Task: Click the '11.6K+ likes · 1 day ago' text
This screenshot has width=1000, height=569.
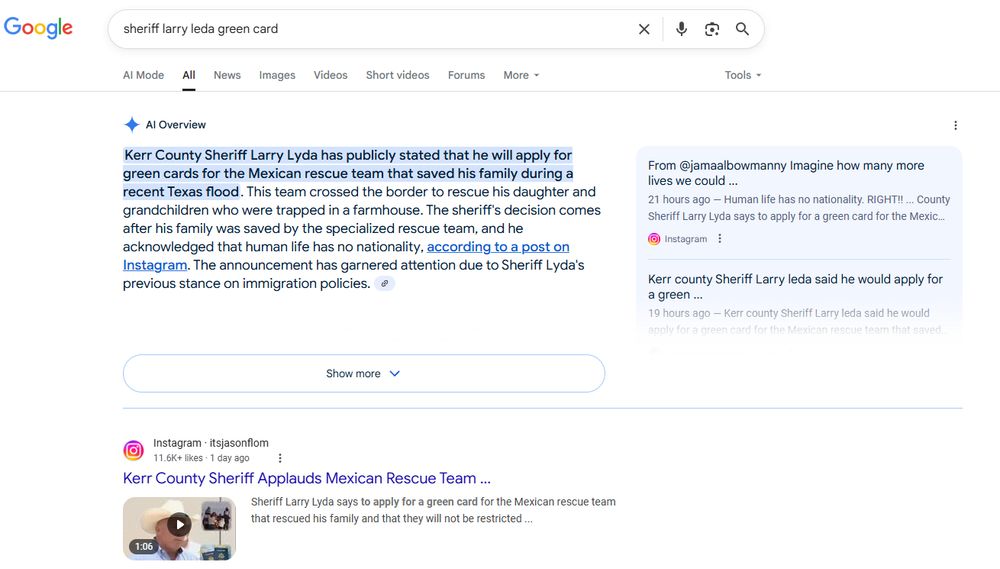Action: [x=201, y=458]
